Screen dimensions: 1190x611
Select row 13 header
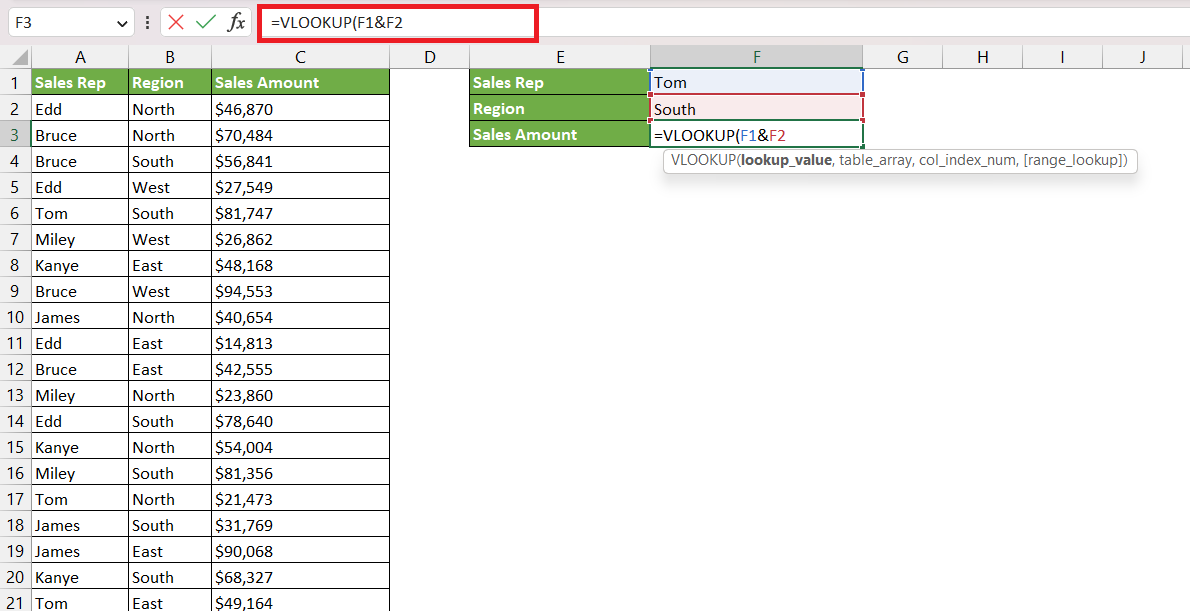(15, 395)
